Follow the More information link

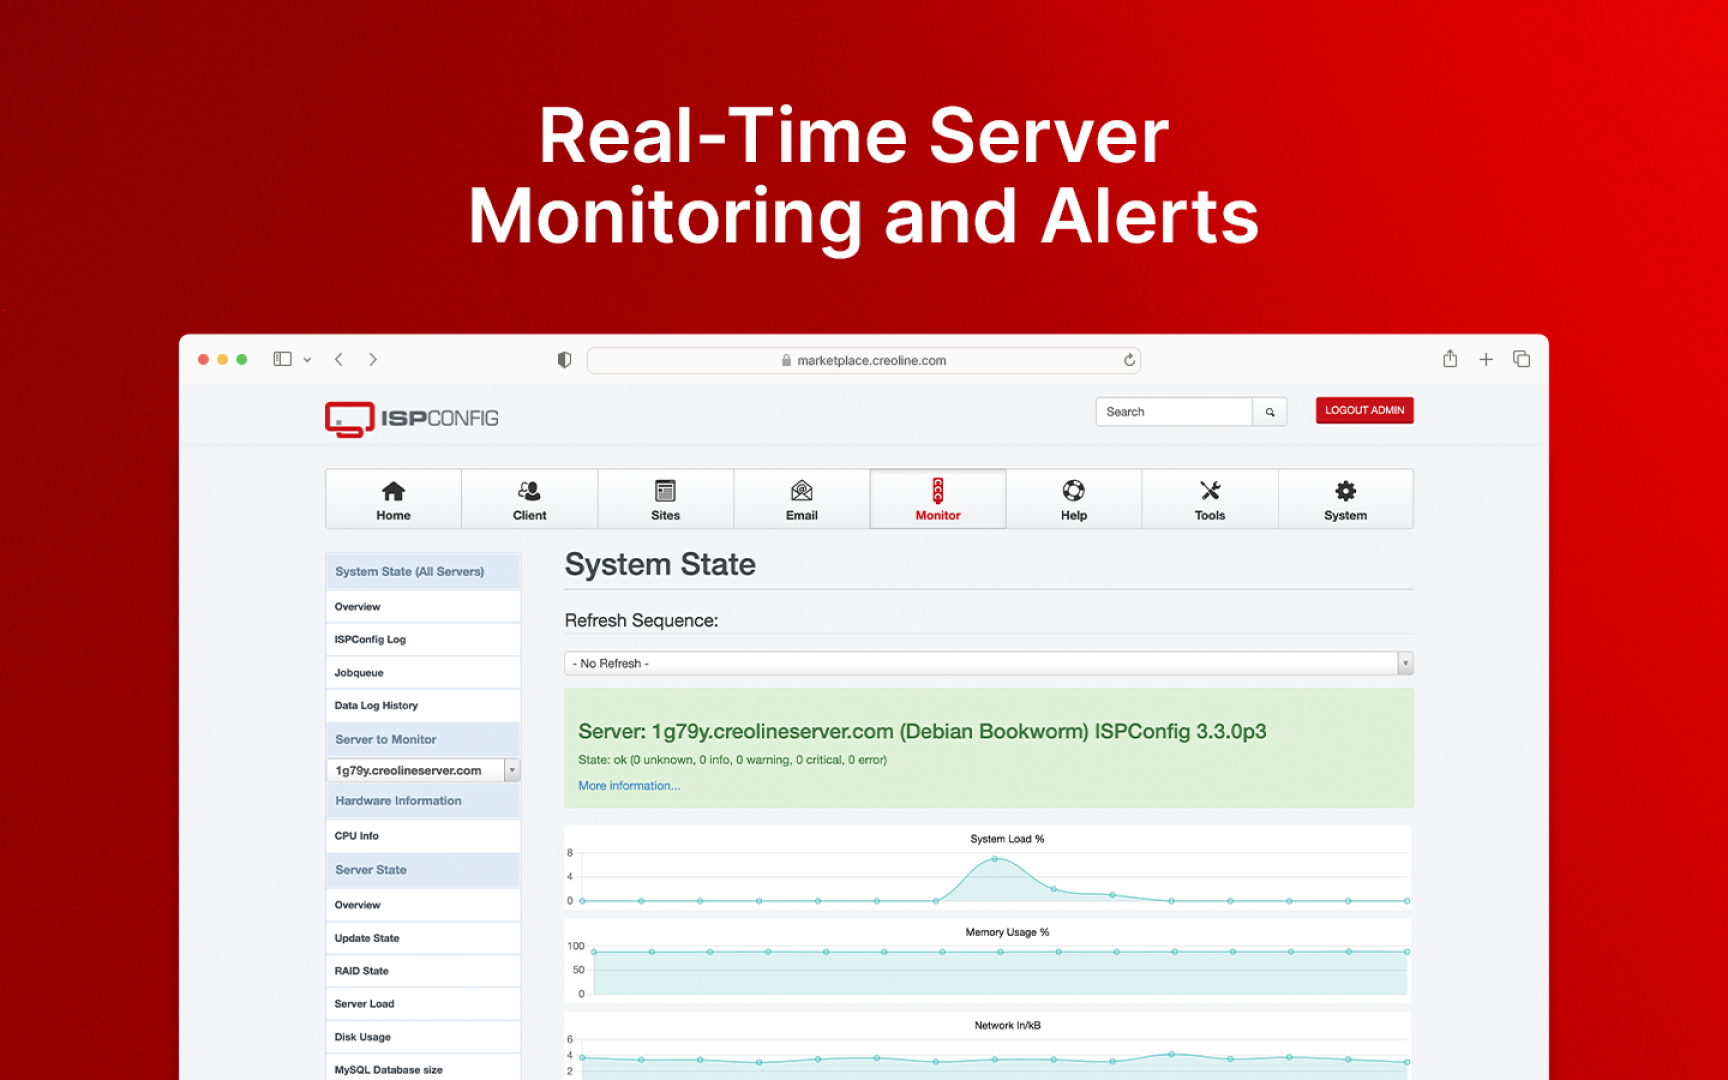point(629,786)
